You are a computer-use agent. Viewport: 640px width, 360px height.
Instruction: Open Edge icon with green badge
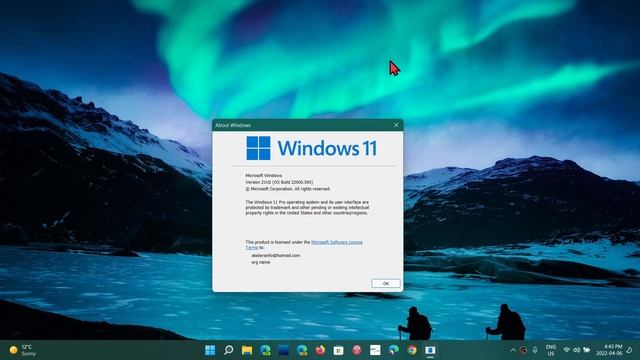point(265,350)
